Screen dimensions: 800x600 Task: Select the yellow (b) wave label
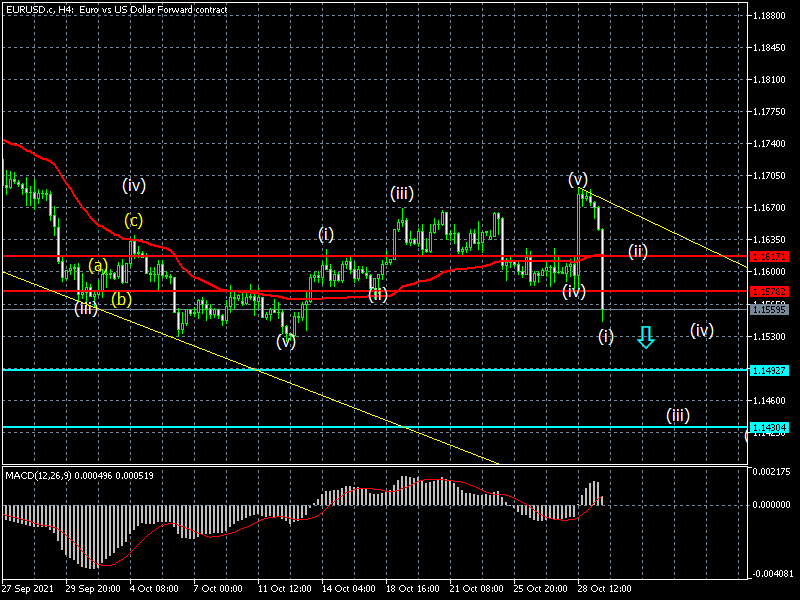point(121,298)
